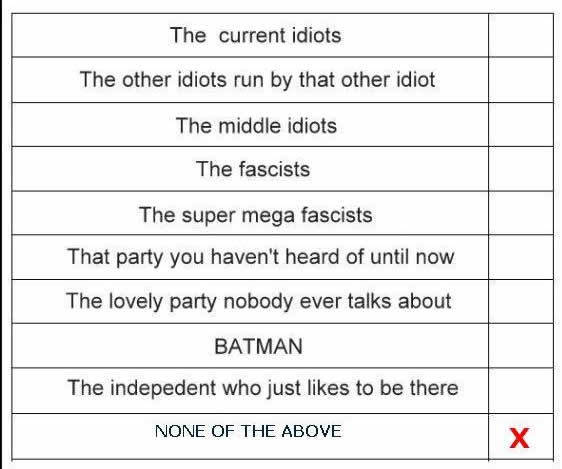Select the text "The current idiots"
The width and height of the screenshot is (562, 469).
click(x=256, y=35)
